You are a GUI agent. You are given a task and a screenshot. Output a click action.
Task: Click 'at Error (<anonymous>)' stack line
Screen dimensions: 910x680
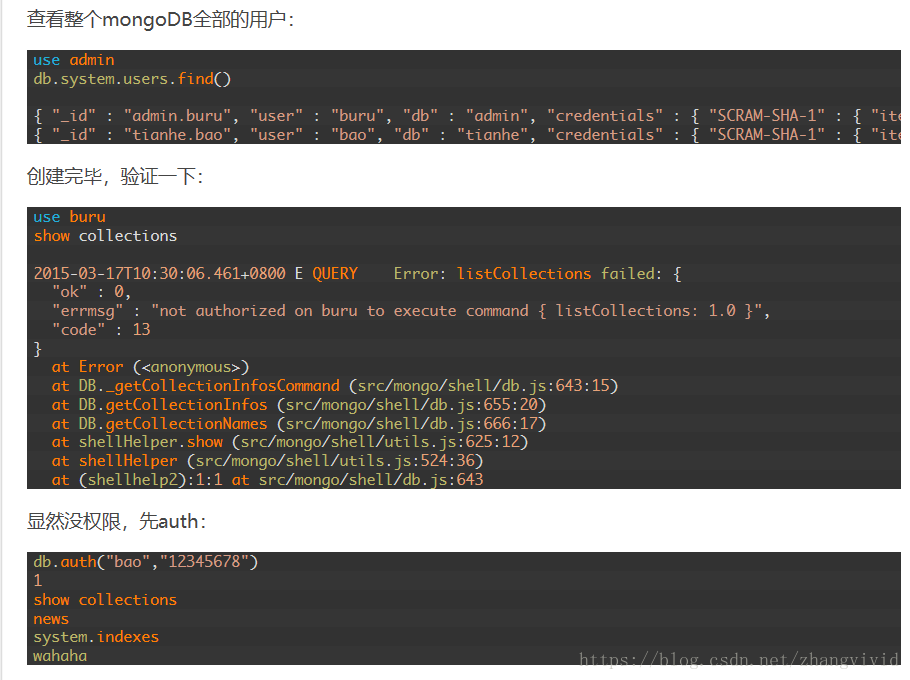click(150, 367)
